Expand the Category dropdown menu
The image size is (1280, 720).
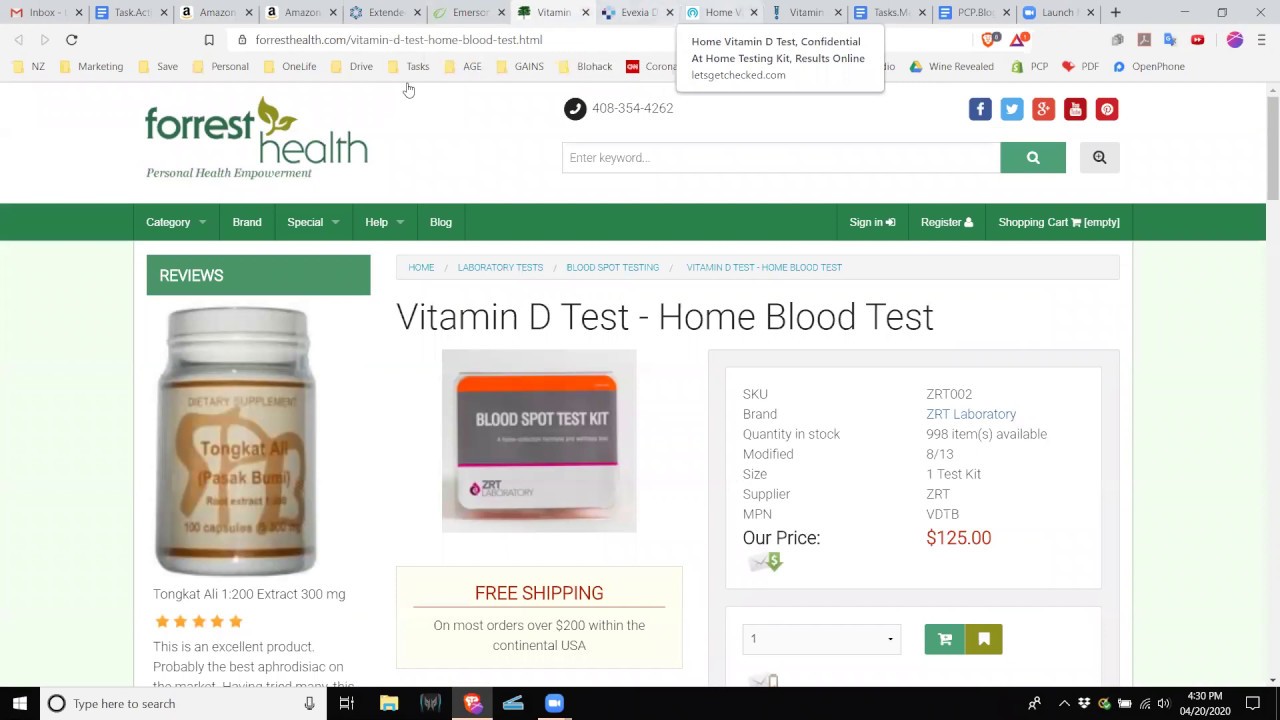pos(176,222)
